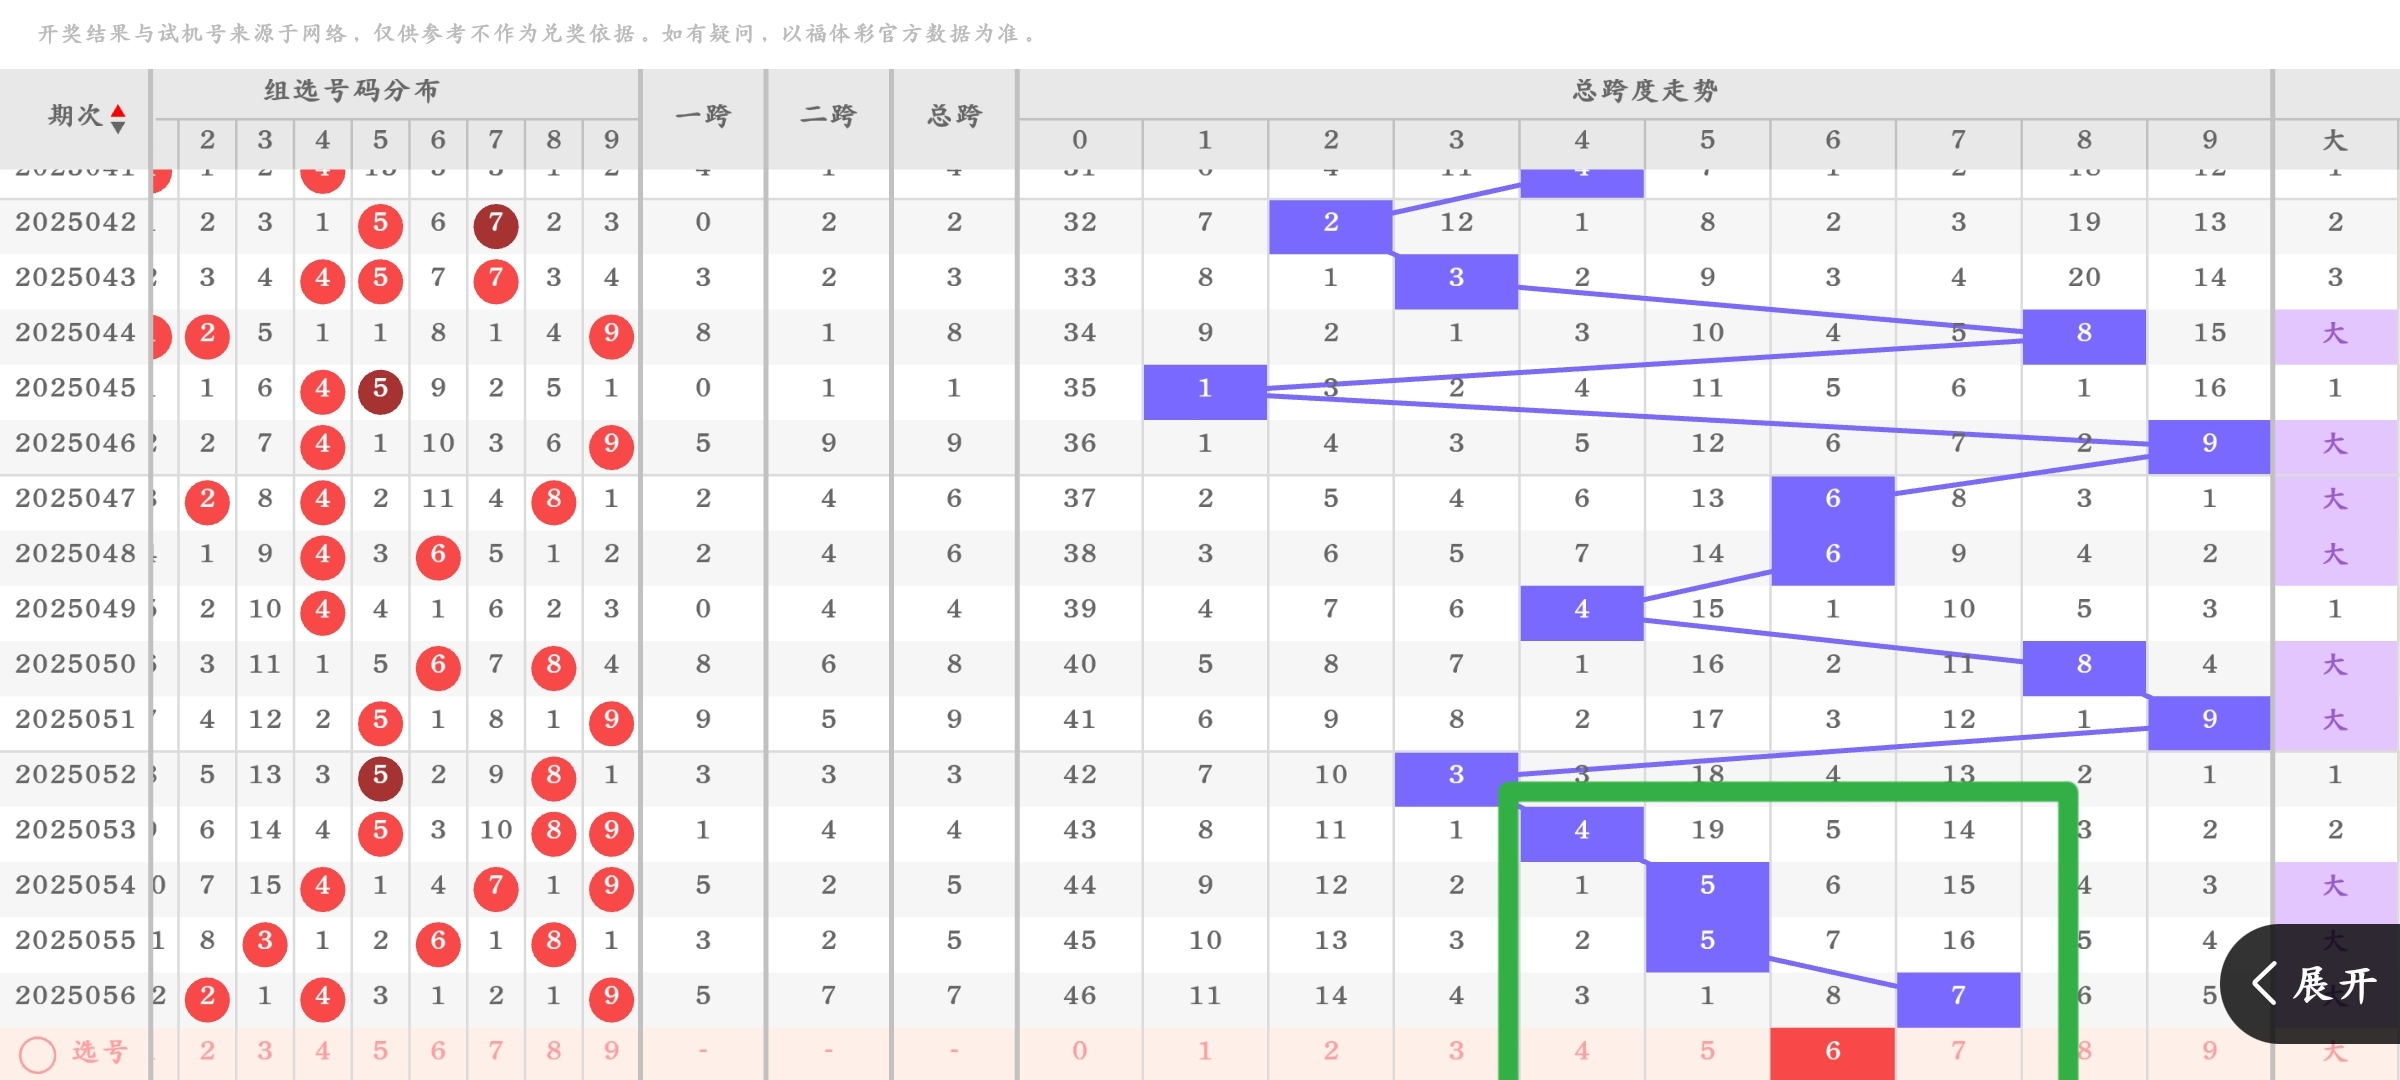Click the red ball 9 in row 2025051
The height and width of the screenshot is (1080, 2400).
(610, 722)
